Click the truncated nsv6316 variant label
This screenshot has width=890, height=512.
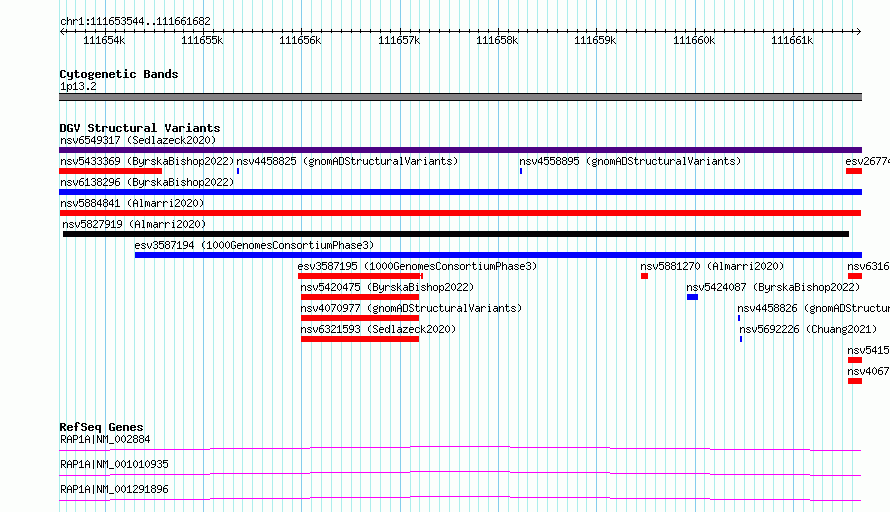coord(868,266)
